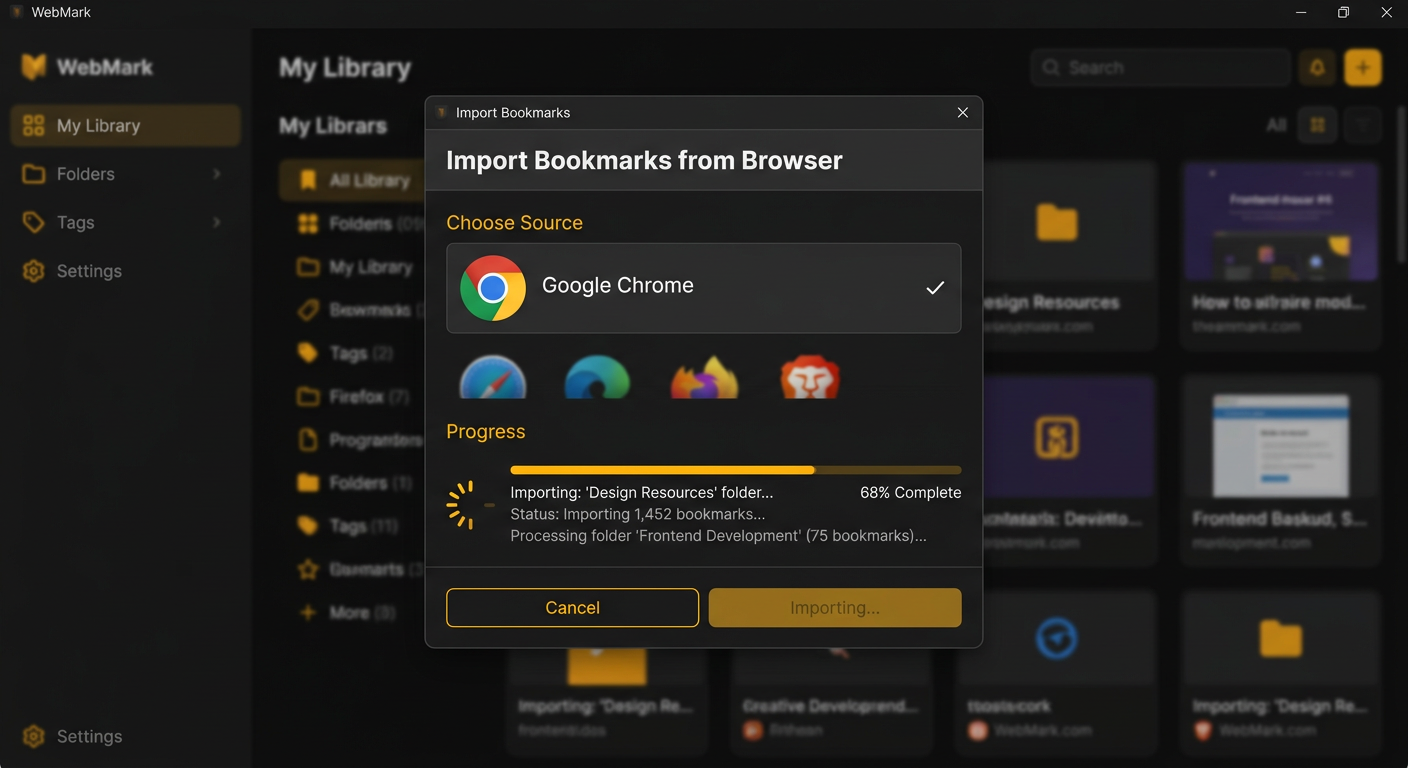Viewport: 1408px width, 768px height.
Task: Toggle the checkmark on Google Chrome row
Action: click(x=935, y=288)
